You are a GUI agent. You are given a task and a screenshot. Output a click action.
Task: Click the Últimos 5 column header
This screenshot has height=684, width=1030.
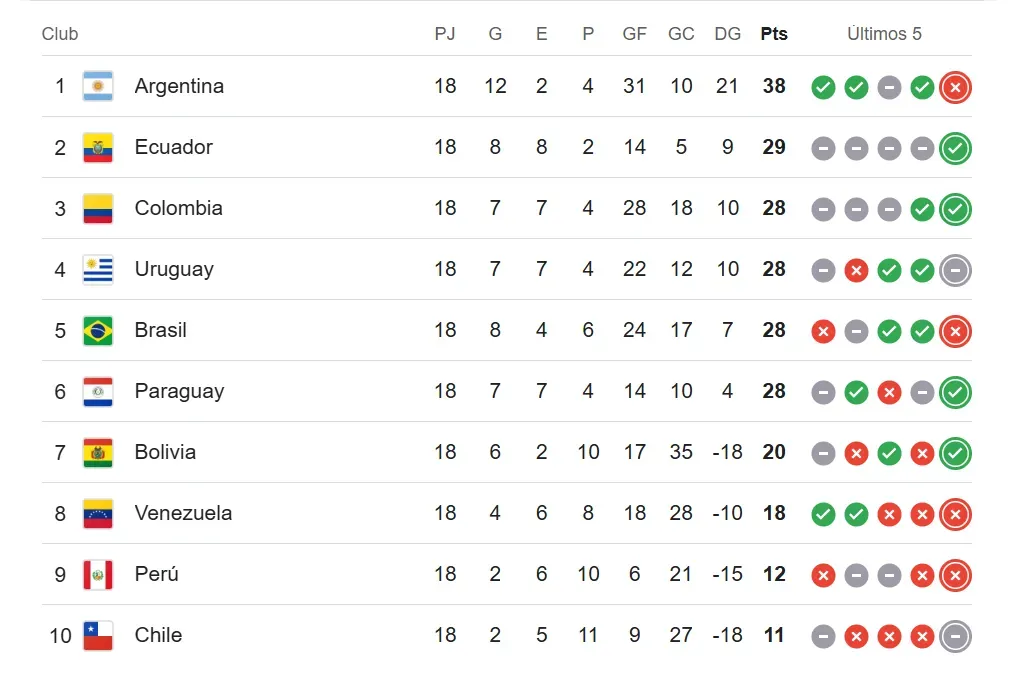point(884,34)
